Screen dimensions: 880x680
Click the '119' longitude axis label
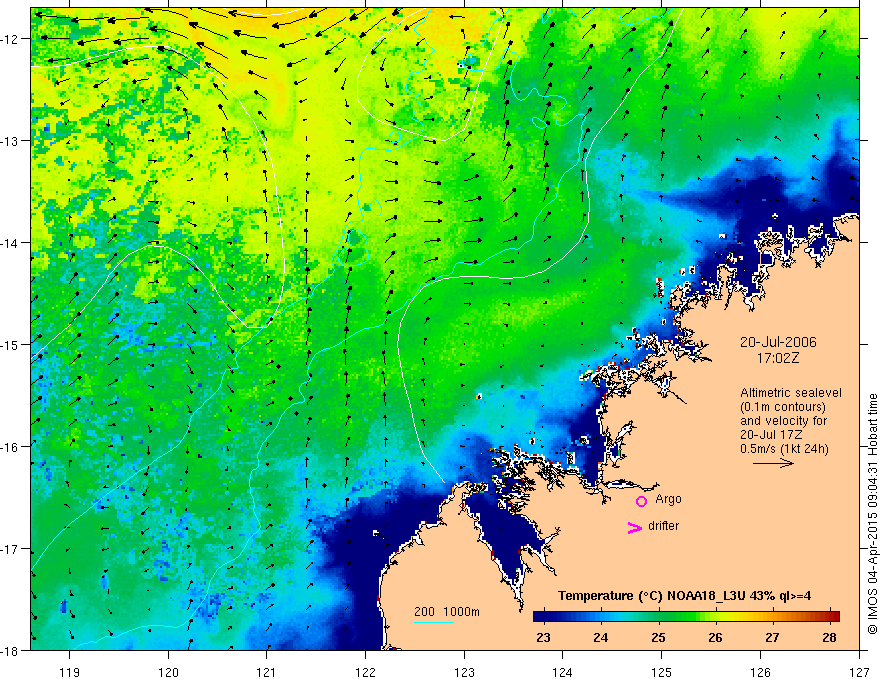(70, 672)
